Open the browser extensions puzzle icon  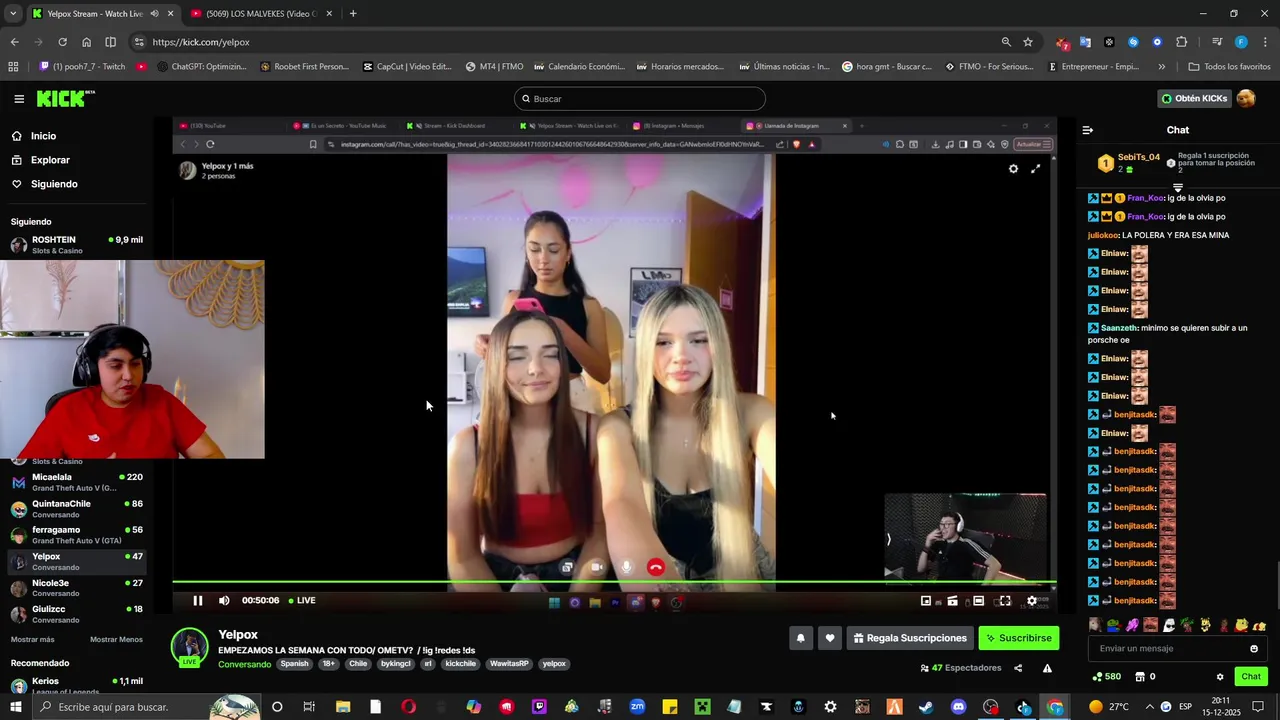[x=1182, y=42]
